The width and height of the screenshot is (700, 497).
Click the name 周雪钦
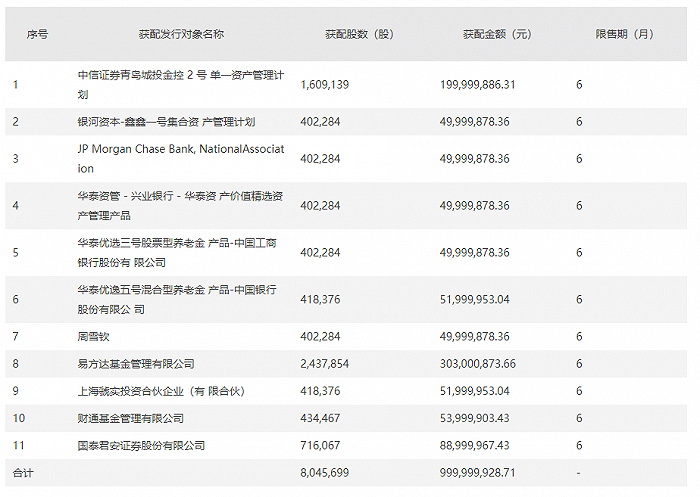pyautogui.click(x=93, y=336)
